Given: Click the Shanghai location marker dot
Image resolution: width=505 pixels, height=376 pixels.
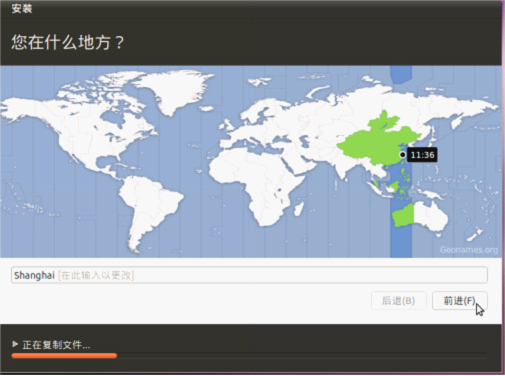Looking at the screenshot, I should 402,155.
